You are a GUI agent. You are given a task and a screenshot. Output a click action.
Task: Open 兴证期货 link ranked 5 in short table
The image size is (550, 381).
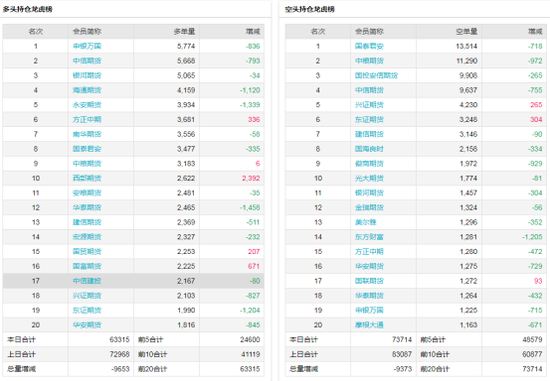(x=369, y=105)
